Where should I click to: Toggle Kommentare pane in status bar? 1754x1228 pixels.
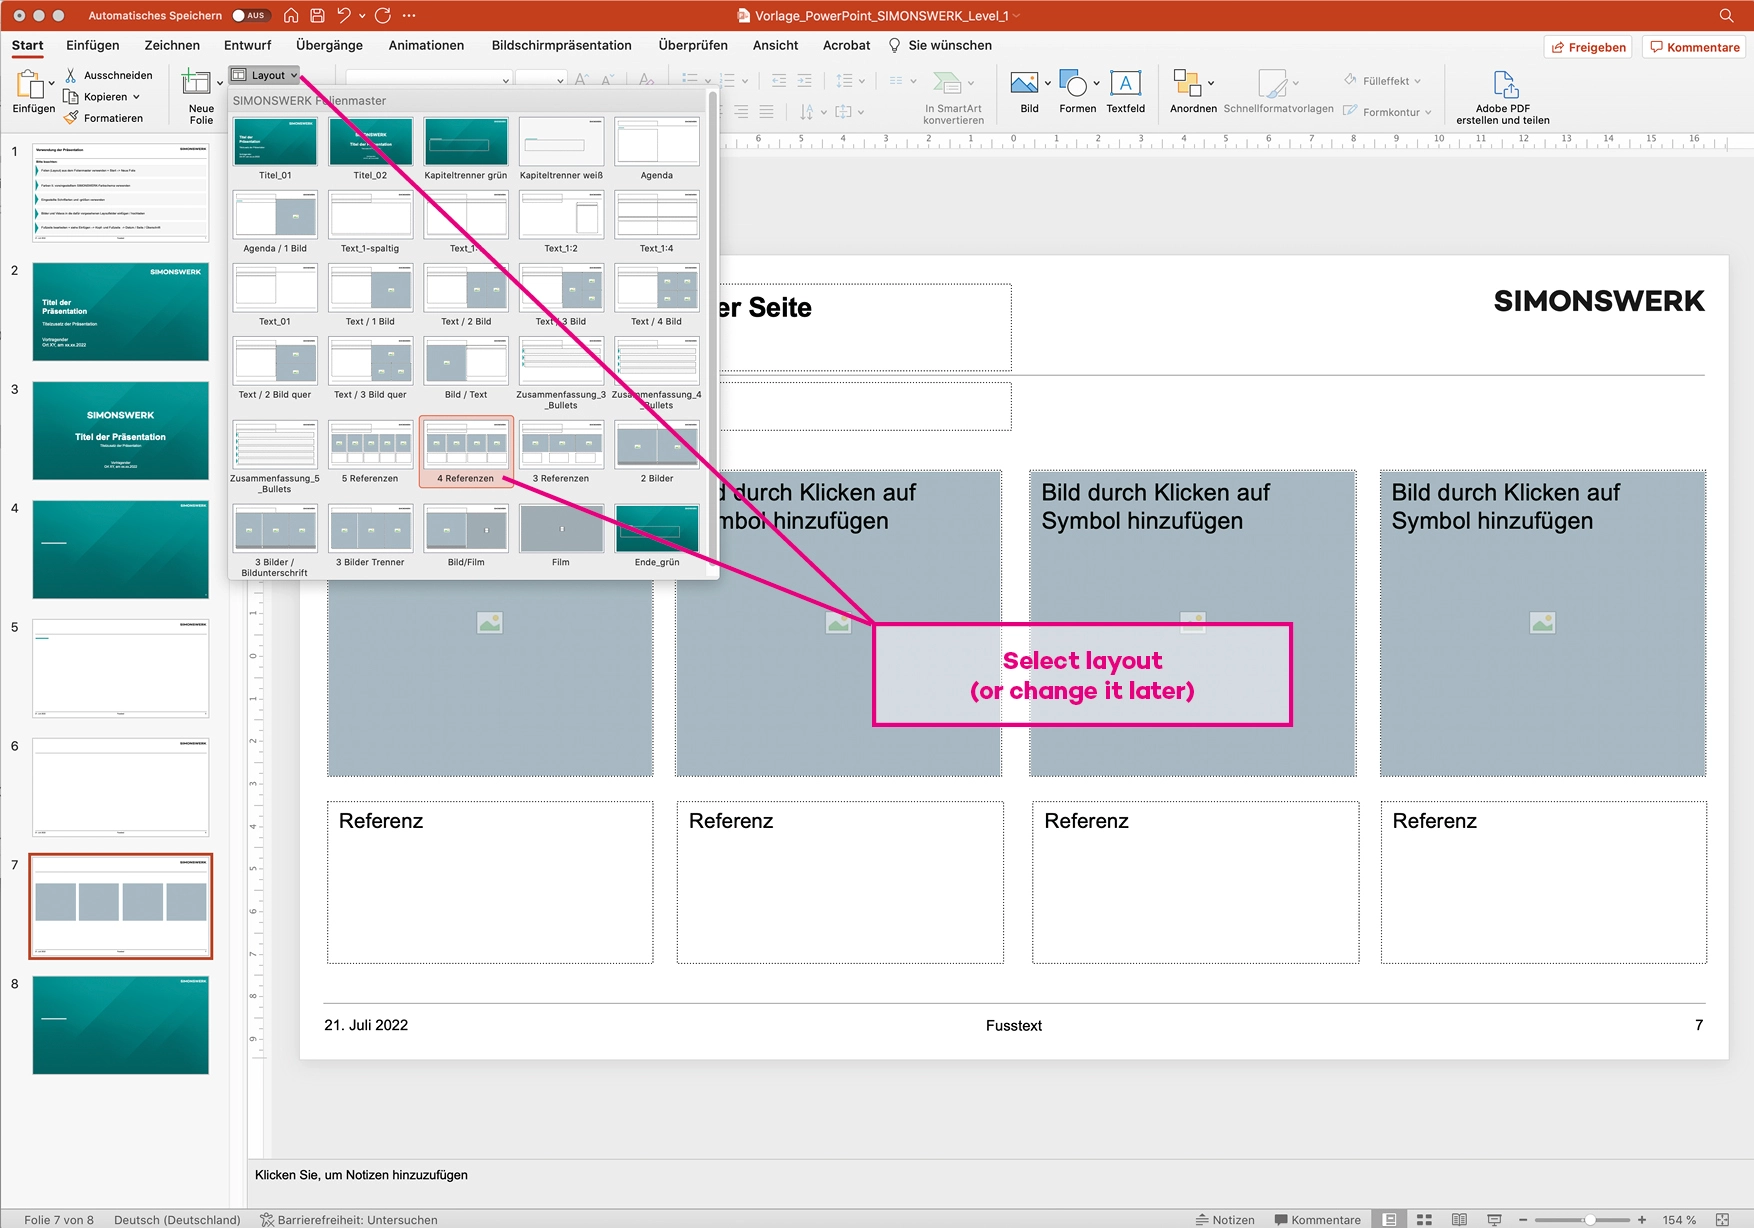(x=1317, y=1219)
